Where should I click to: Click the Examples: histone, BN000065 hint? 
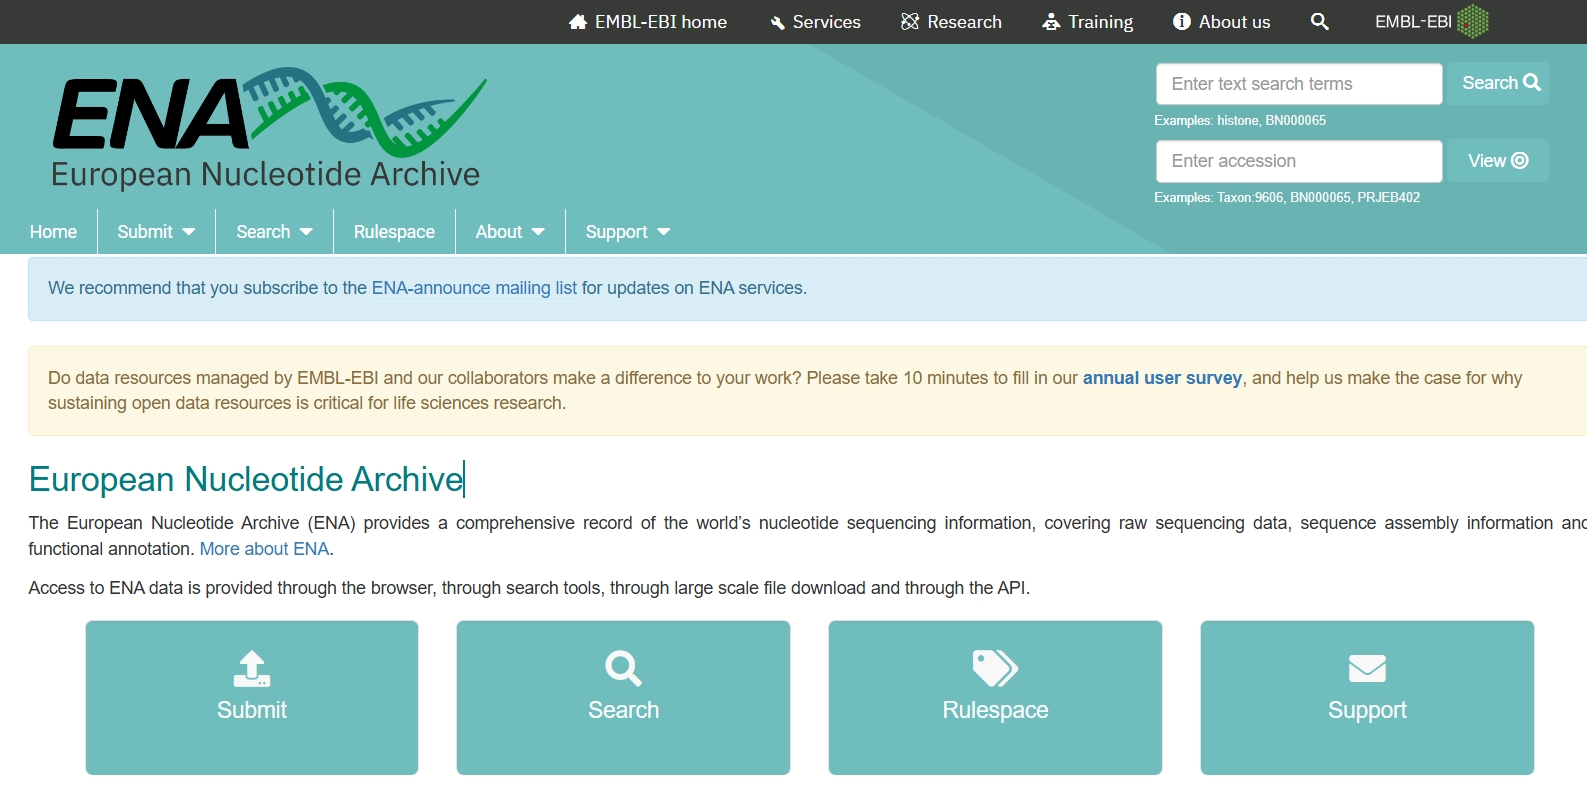click(x=1240, y=120)
